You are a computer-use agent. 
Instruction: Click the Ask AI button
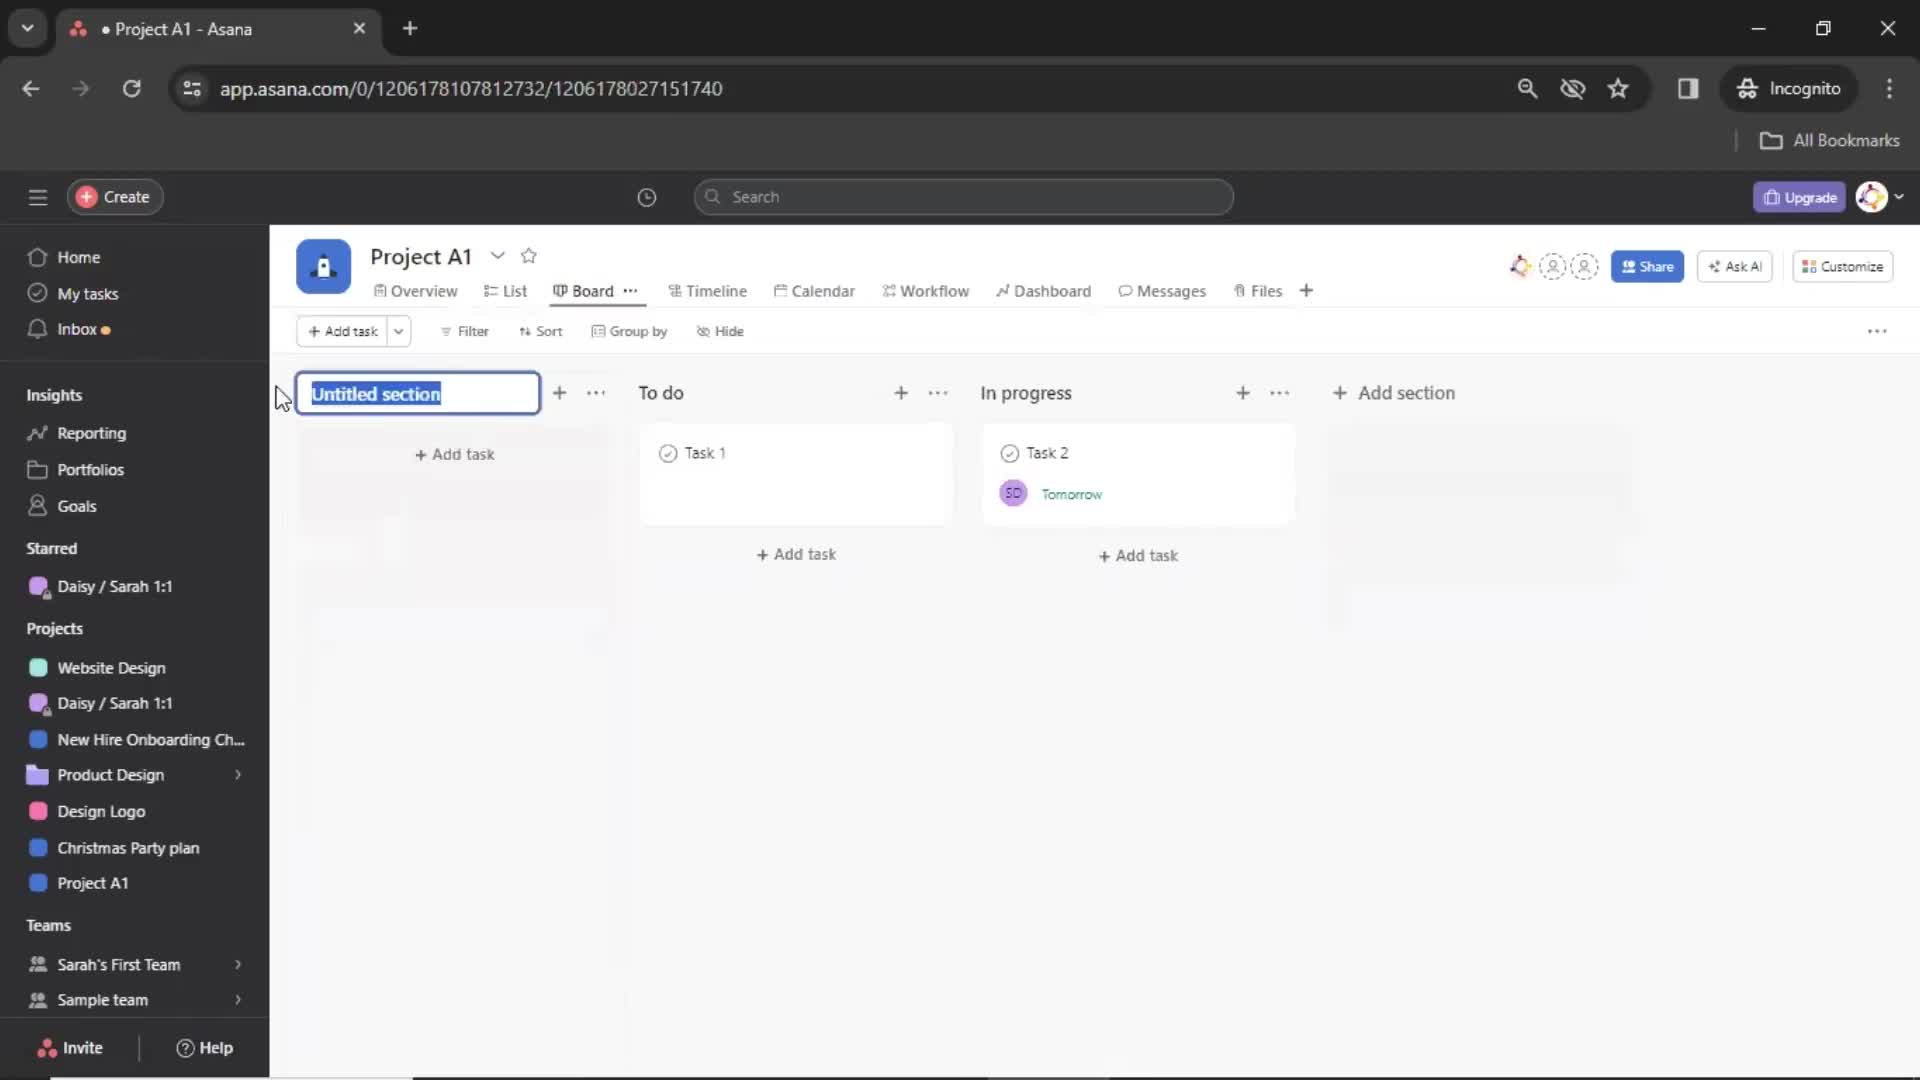click(1735, 266)
